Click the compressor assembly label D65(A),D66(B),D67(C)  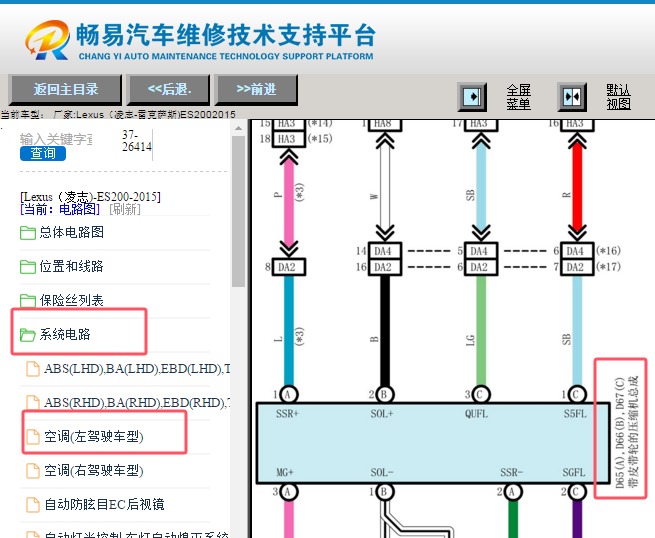(620, 432)
